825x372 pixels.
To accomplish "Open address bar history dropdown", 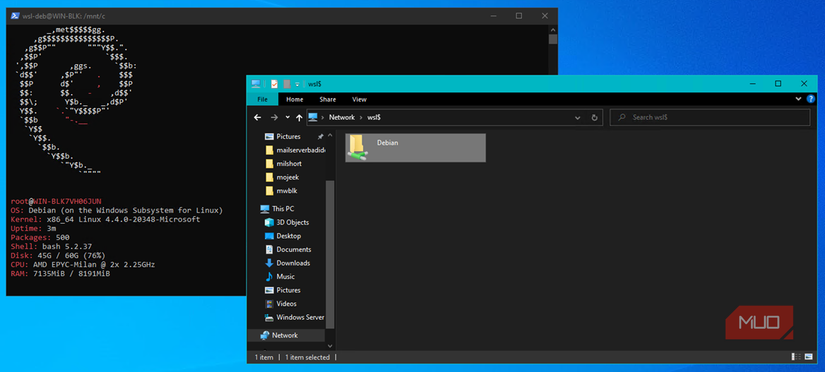I will click(578, 117).
